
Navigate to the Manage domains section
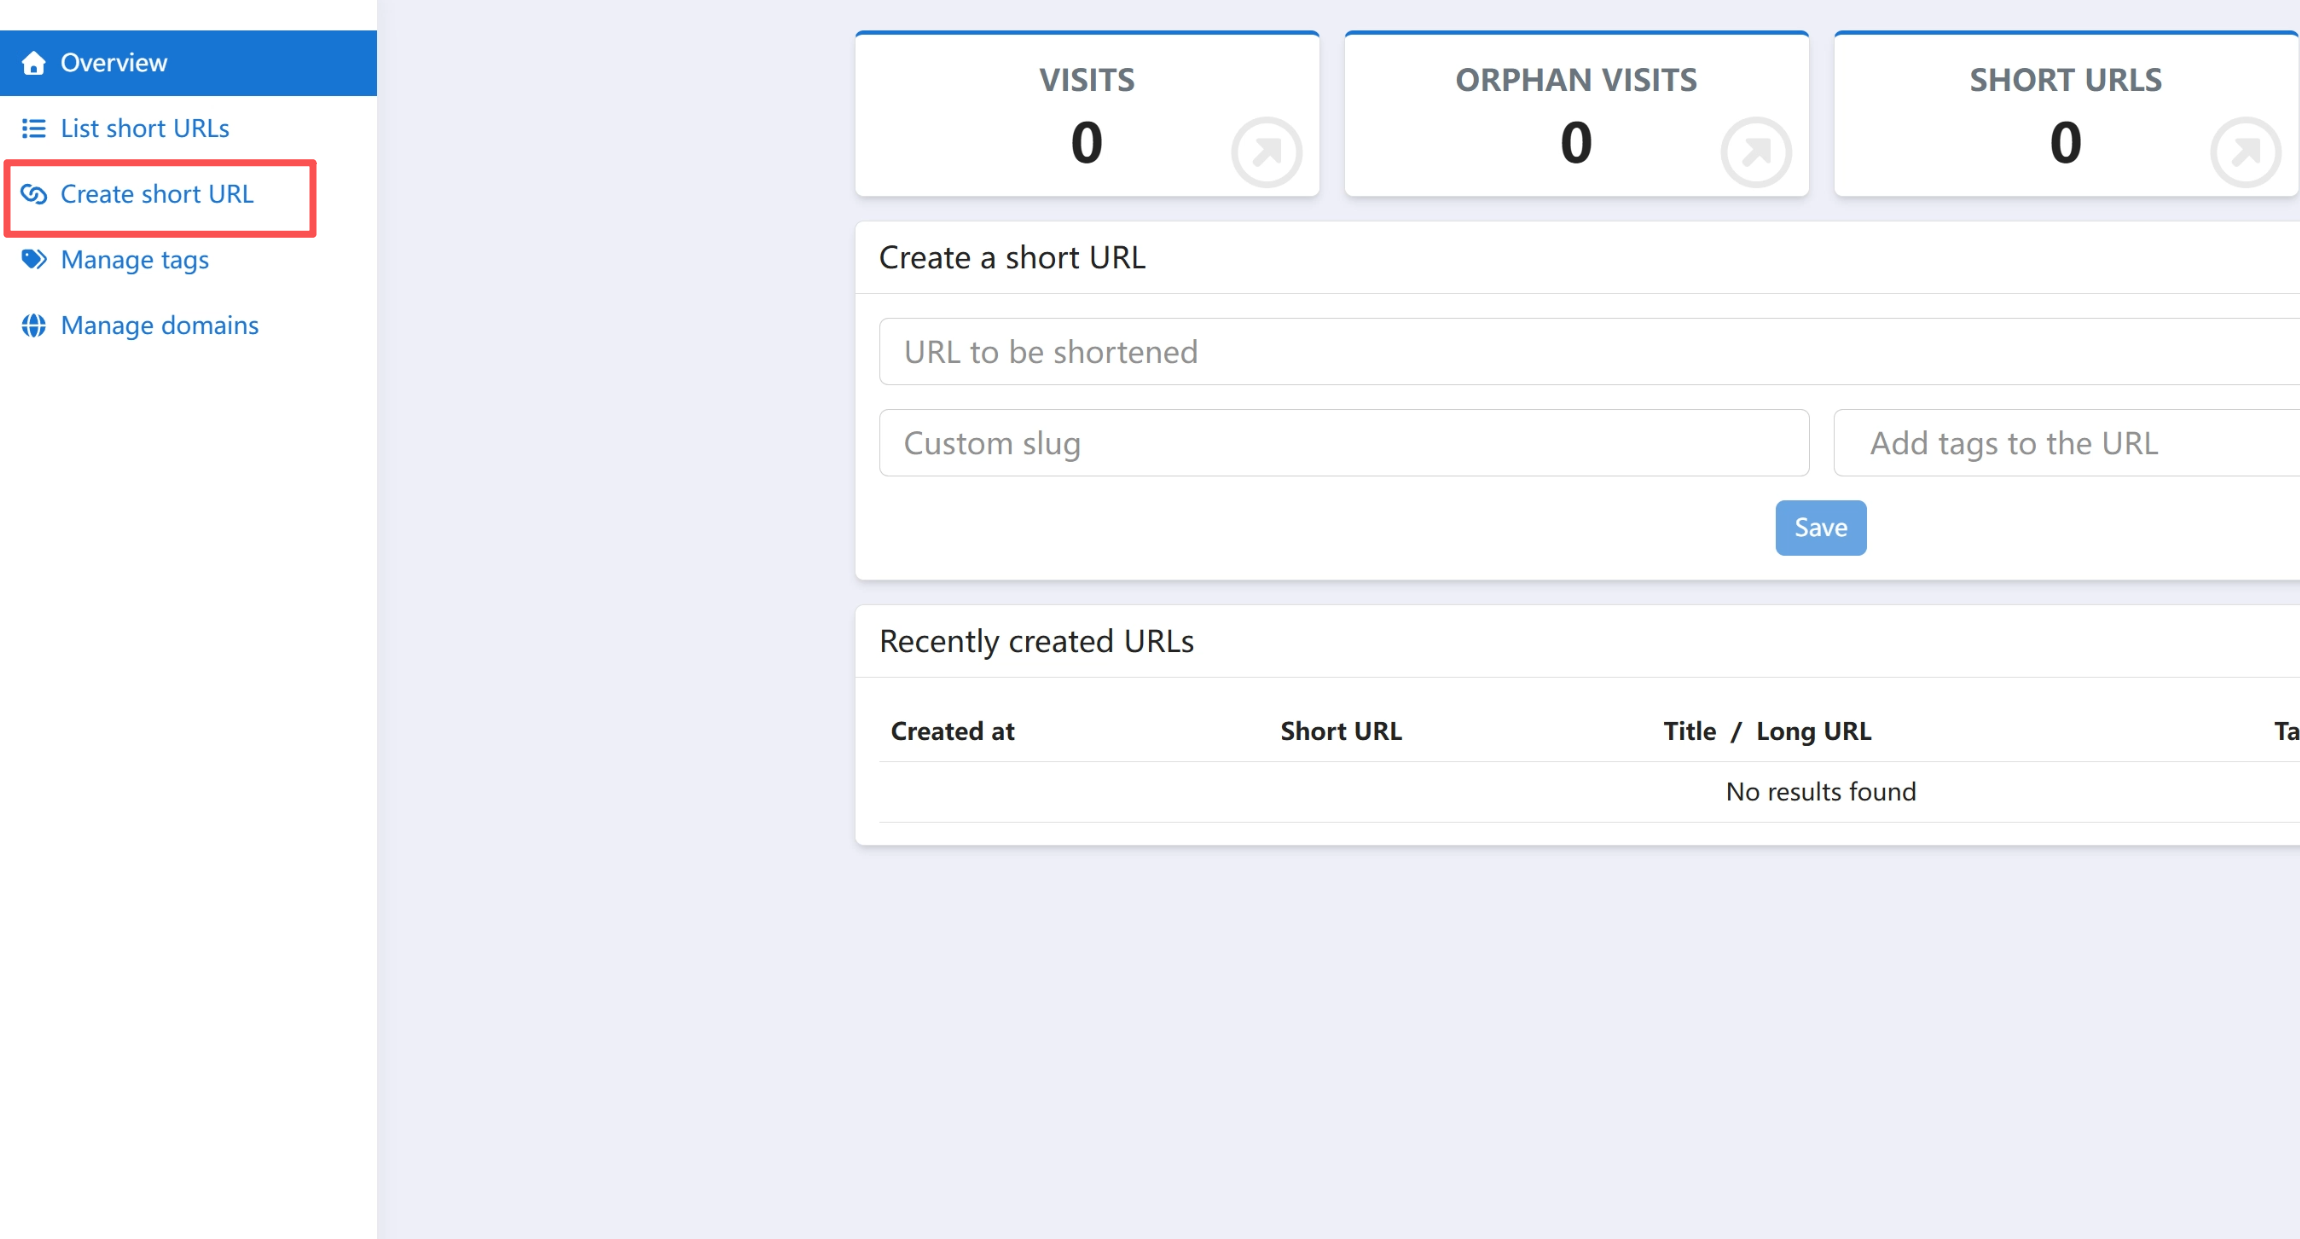click(x=160, y=325)
